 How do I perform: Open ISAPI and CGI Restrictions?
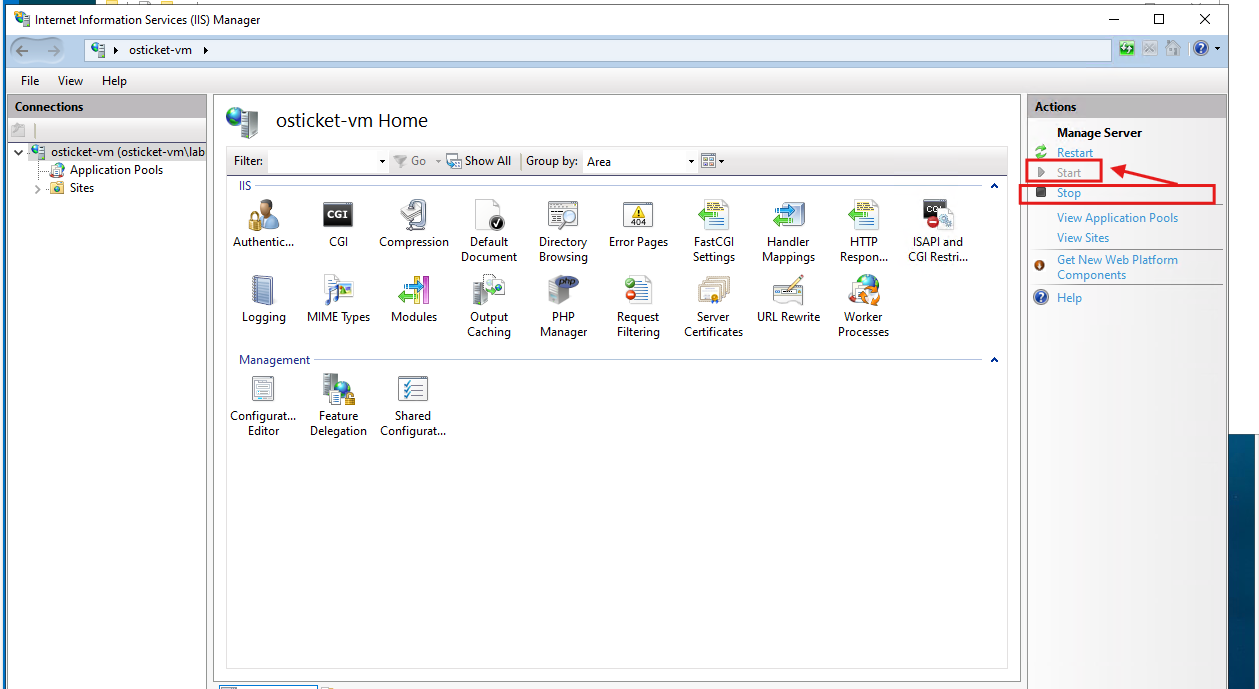(938, 231)
